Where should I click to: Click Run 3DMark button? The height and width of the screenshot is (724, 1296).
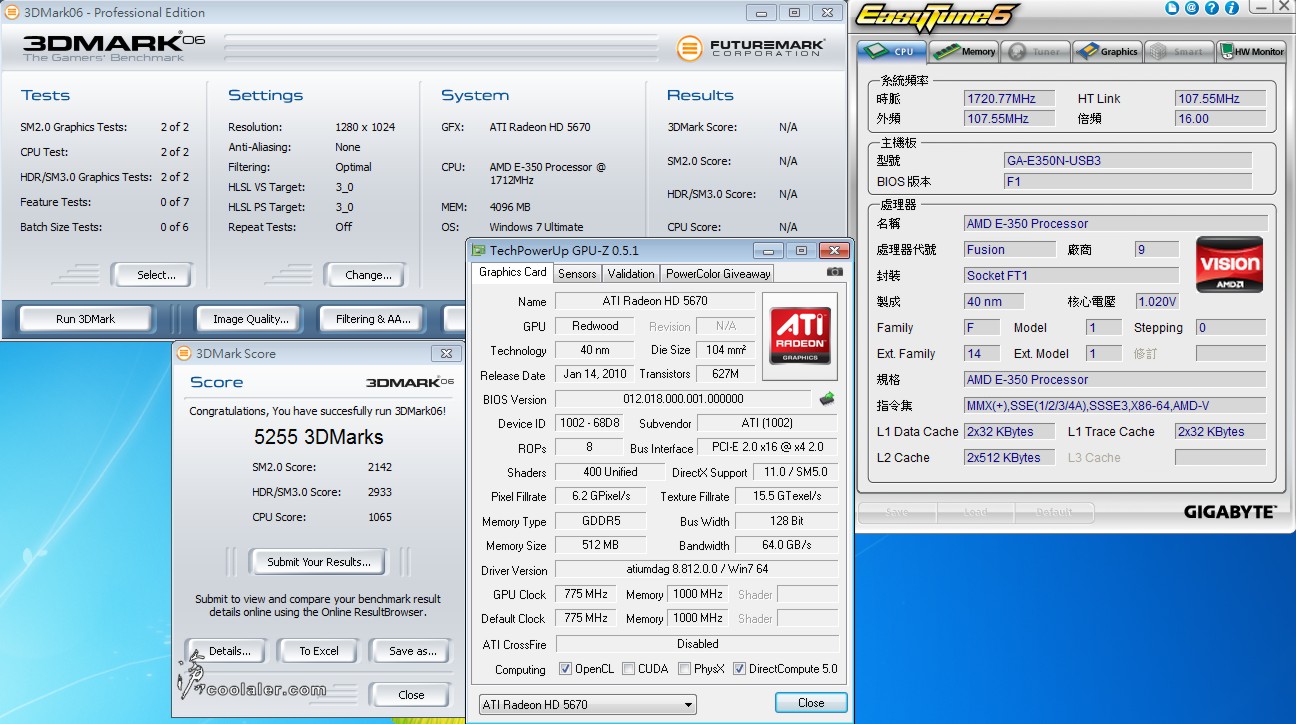86,319
